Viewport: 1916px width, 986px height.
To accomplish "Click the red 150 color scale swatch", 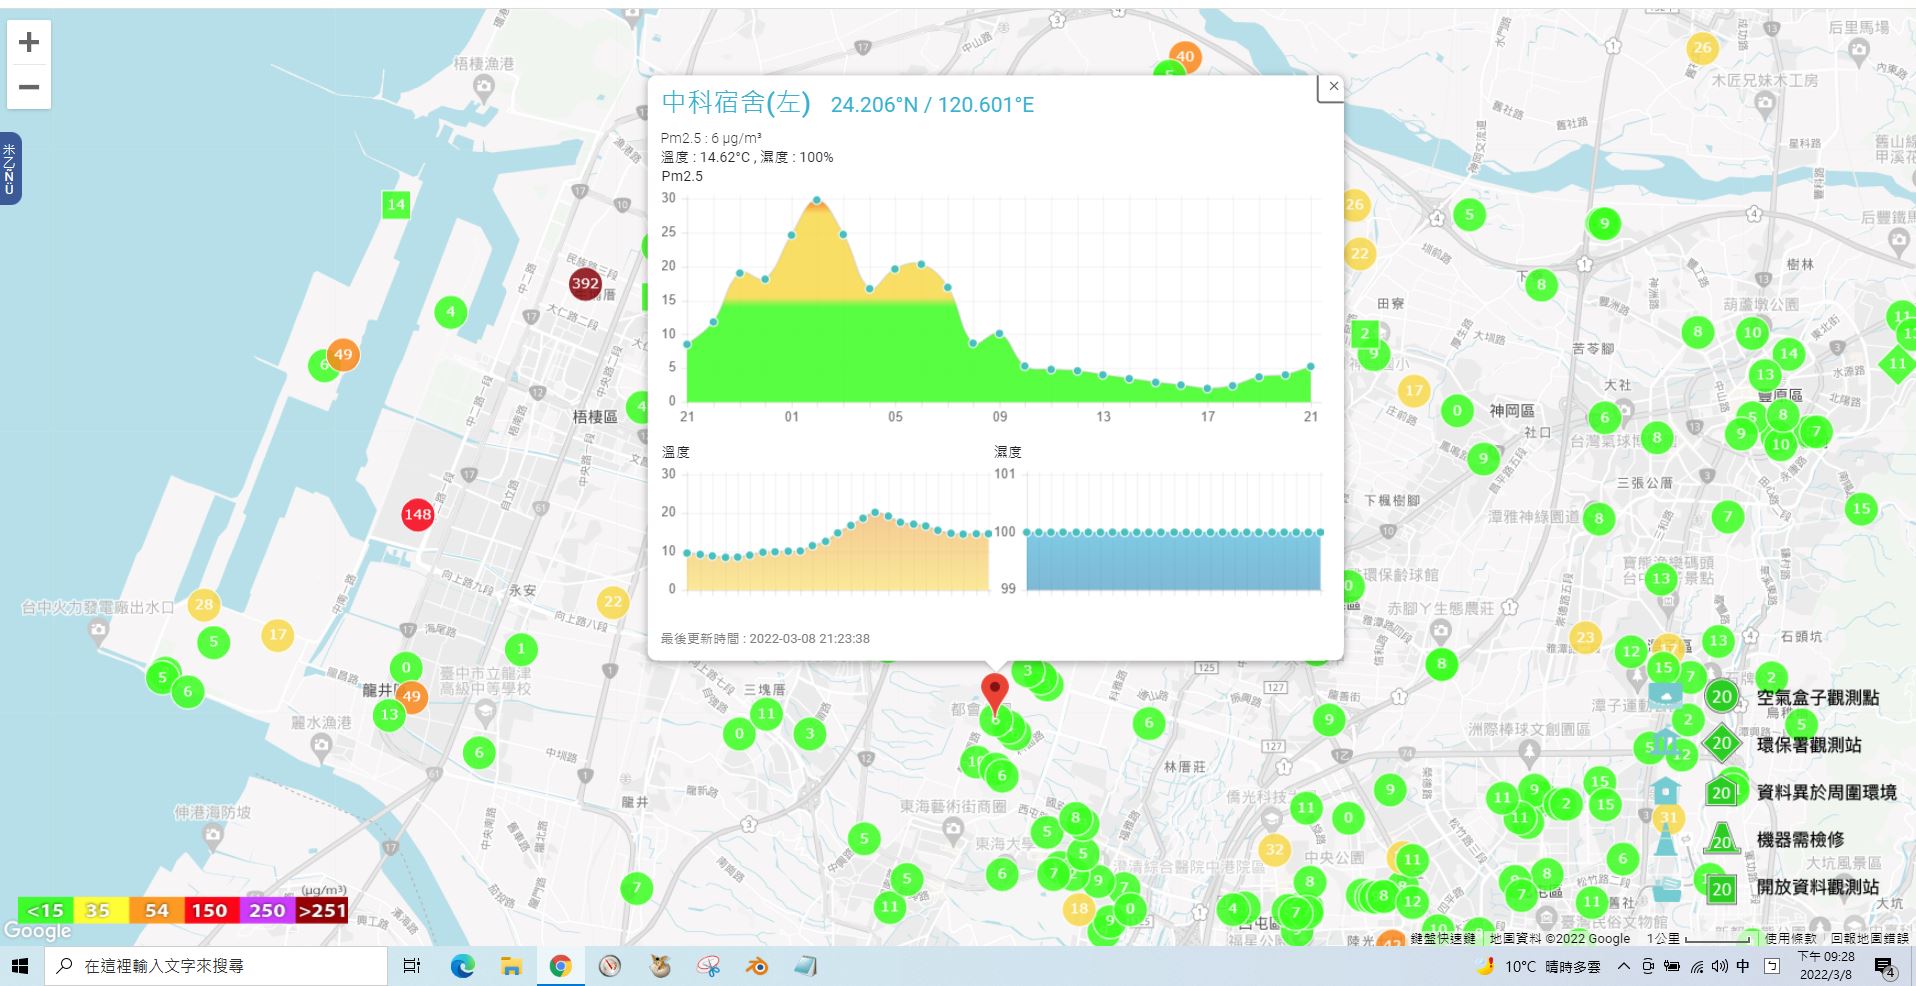I will pos(210,910).
